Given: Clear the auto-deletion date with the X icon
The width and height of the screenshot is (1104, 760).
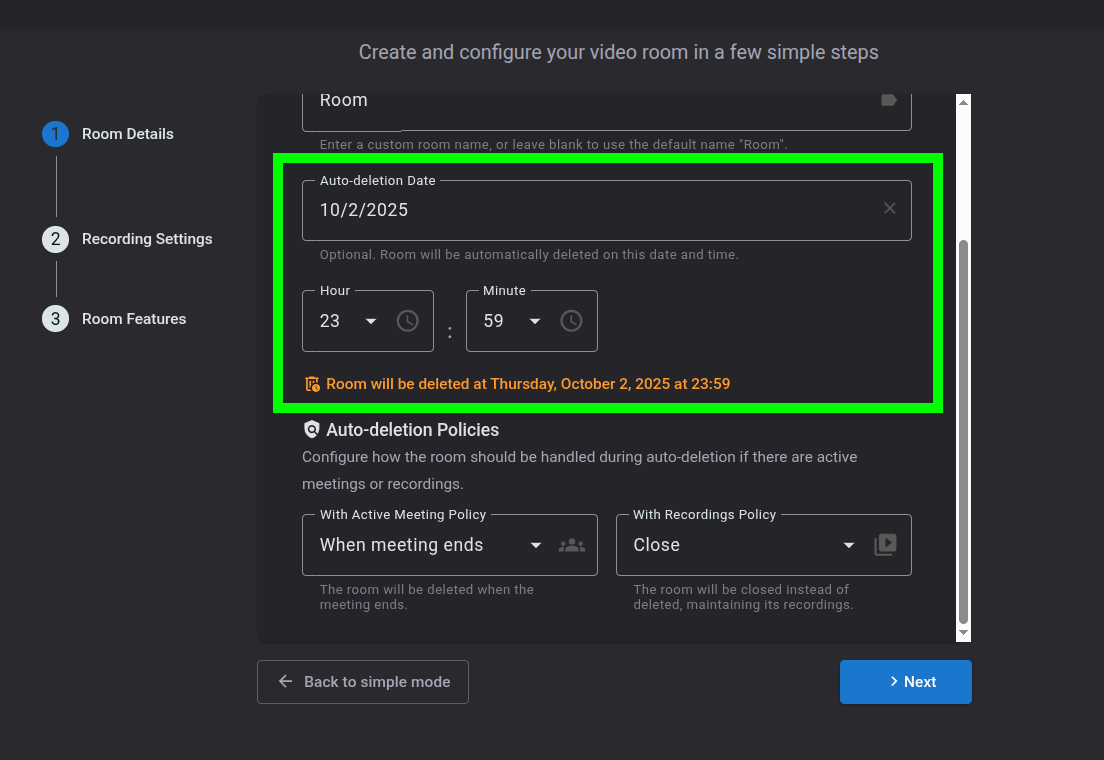Looking at the screenshot, I should [889, 209].
